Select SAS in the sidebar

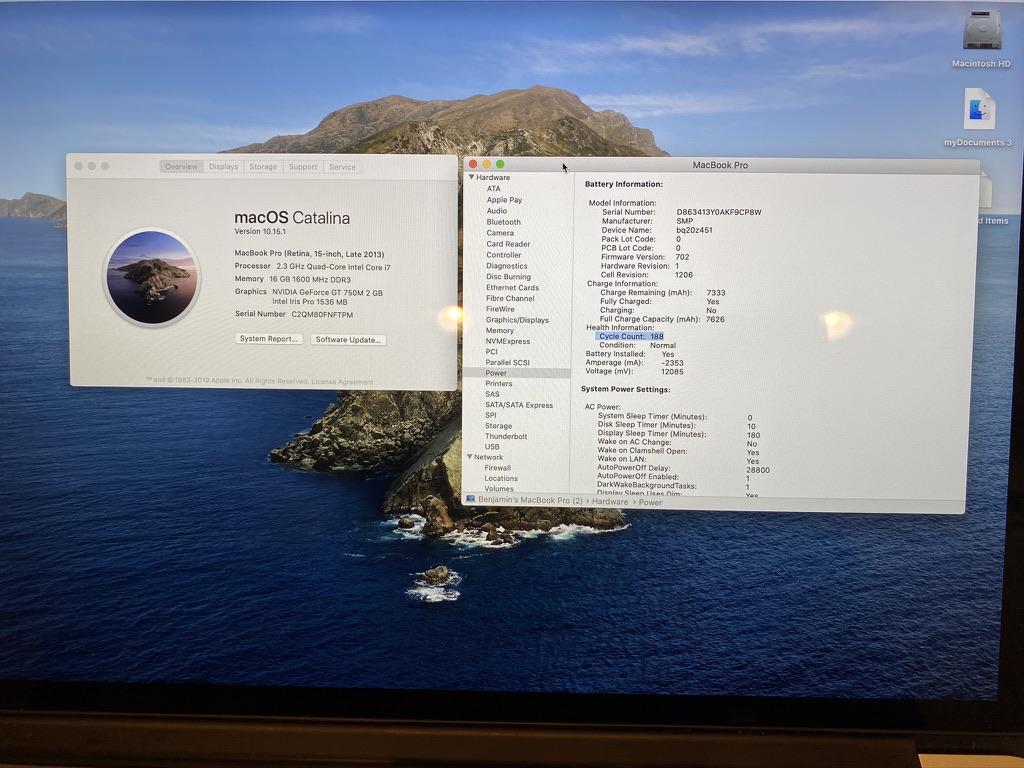[492, 394]
